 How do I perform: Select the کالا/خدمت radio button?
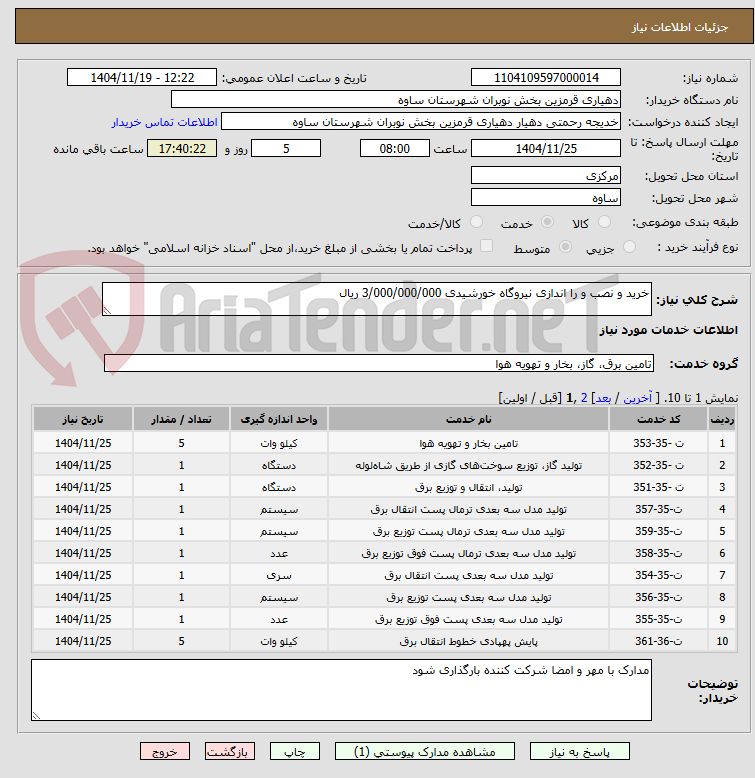pyautogui.click(x=476, y=222)
